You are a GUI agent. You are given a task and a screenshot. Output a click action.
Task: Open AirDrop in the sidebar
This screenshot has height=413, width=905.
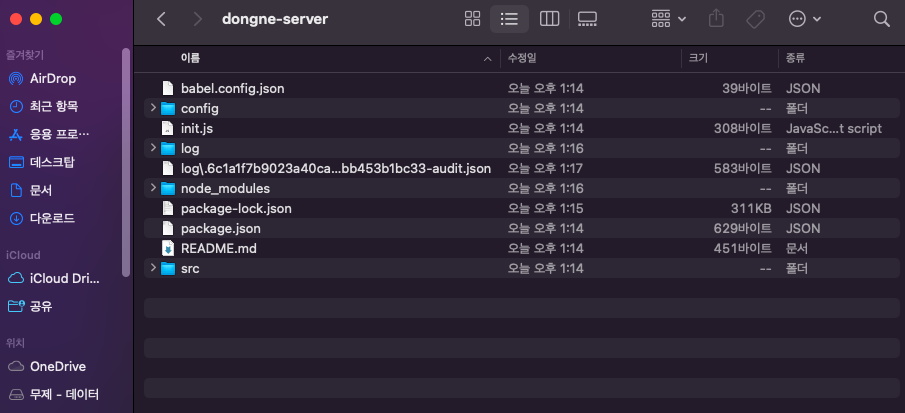(53, 78)
